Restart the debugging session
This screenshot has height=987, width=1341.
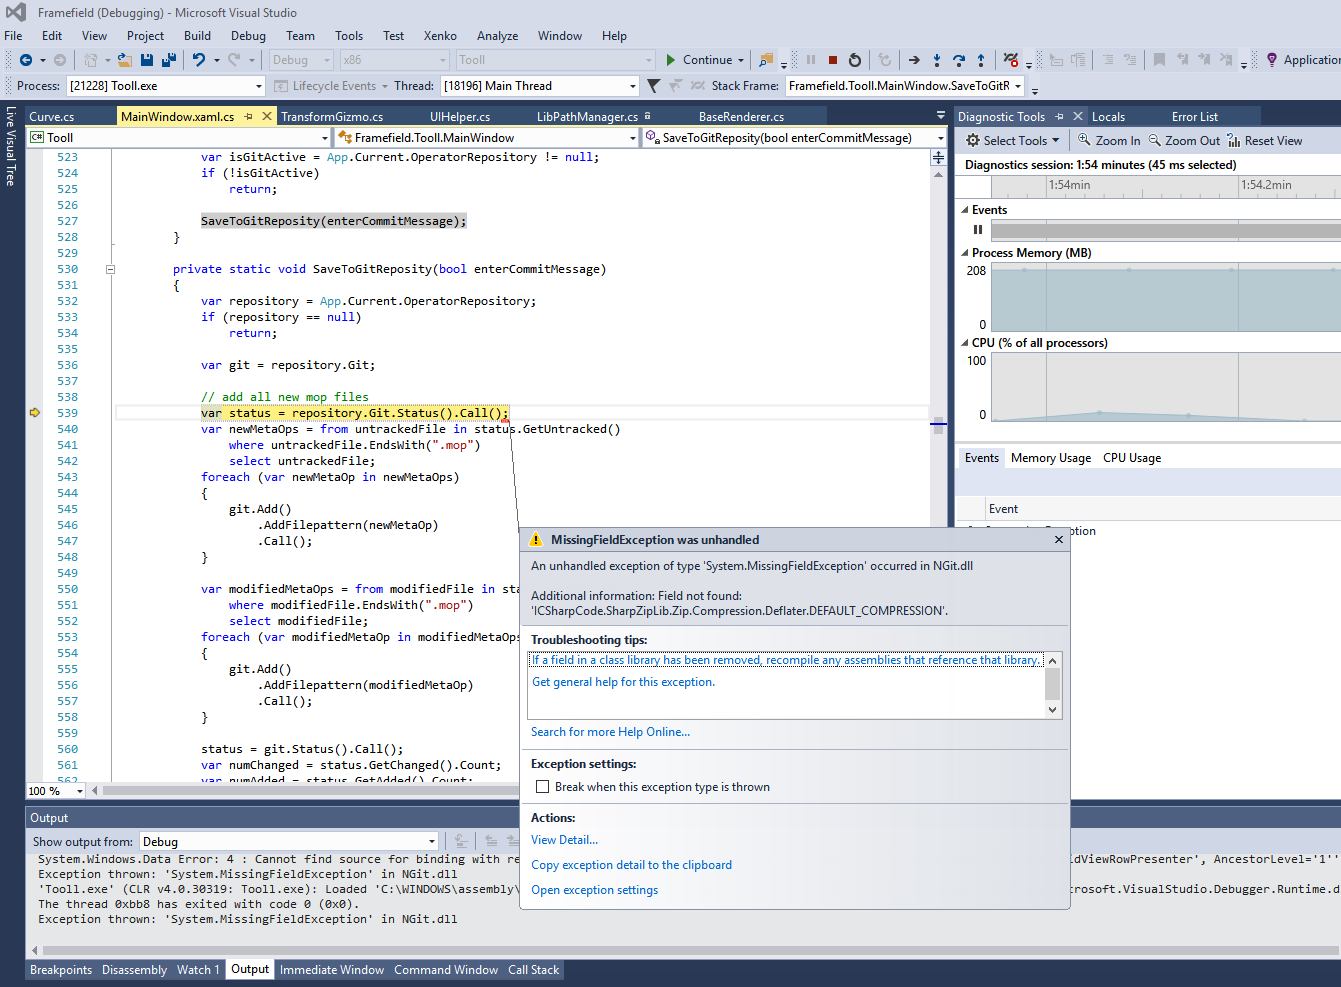[855, 60]
